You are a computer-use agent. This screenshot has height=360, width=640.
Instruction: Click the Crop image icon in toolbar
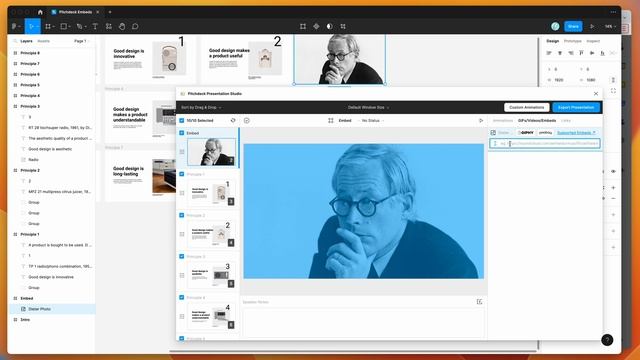(x=343, y=27)
